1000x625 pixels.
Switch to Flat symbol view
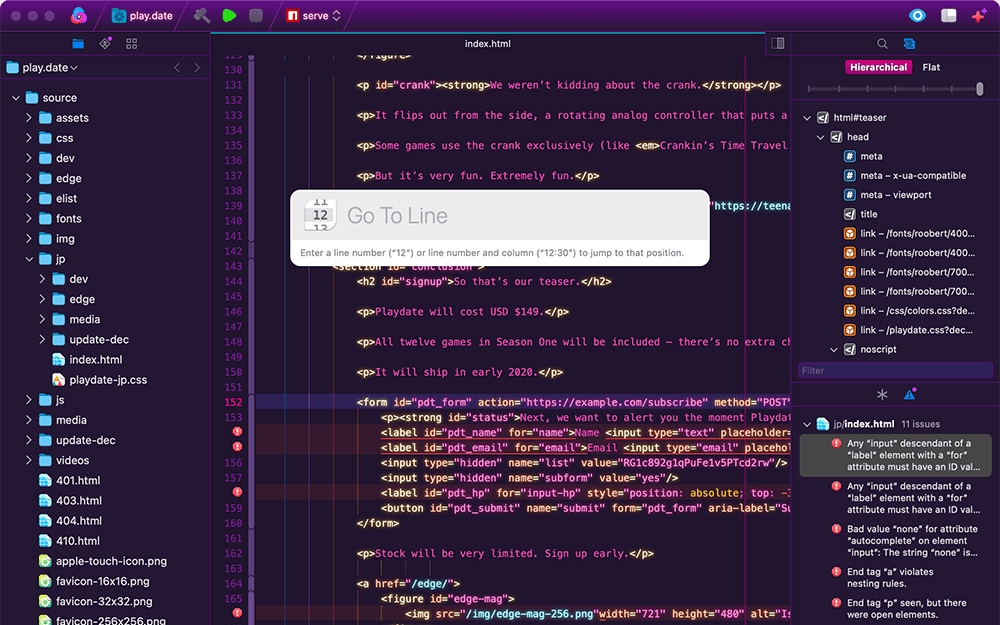pyautogui.click(x=931, y=67)
